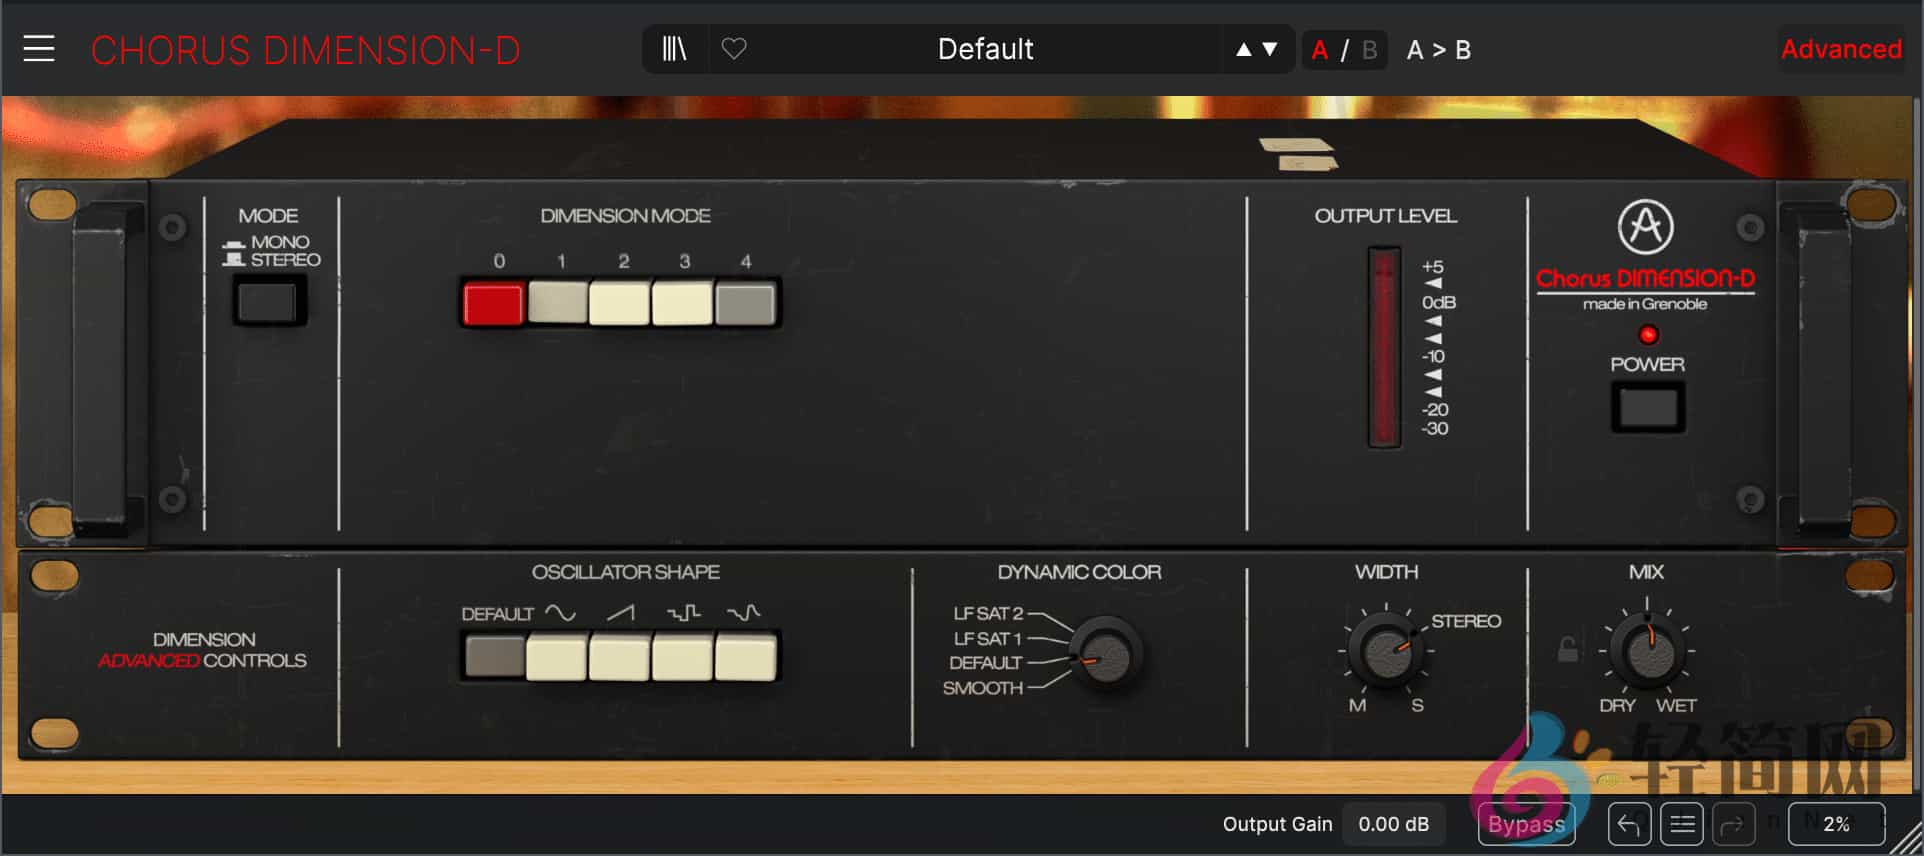The height and width of the screenshot is (856, 1924).
Task: Copy settings with A > B button
Action: click(1438, 50)
